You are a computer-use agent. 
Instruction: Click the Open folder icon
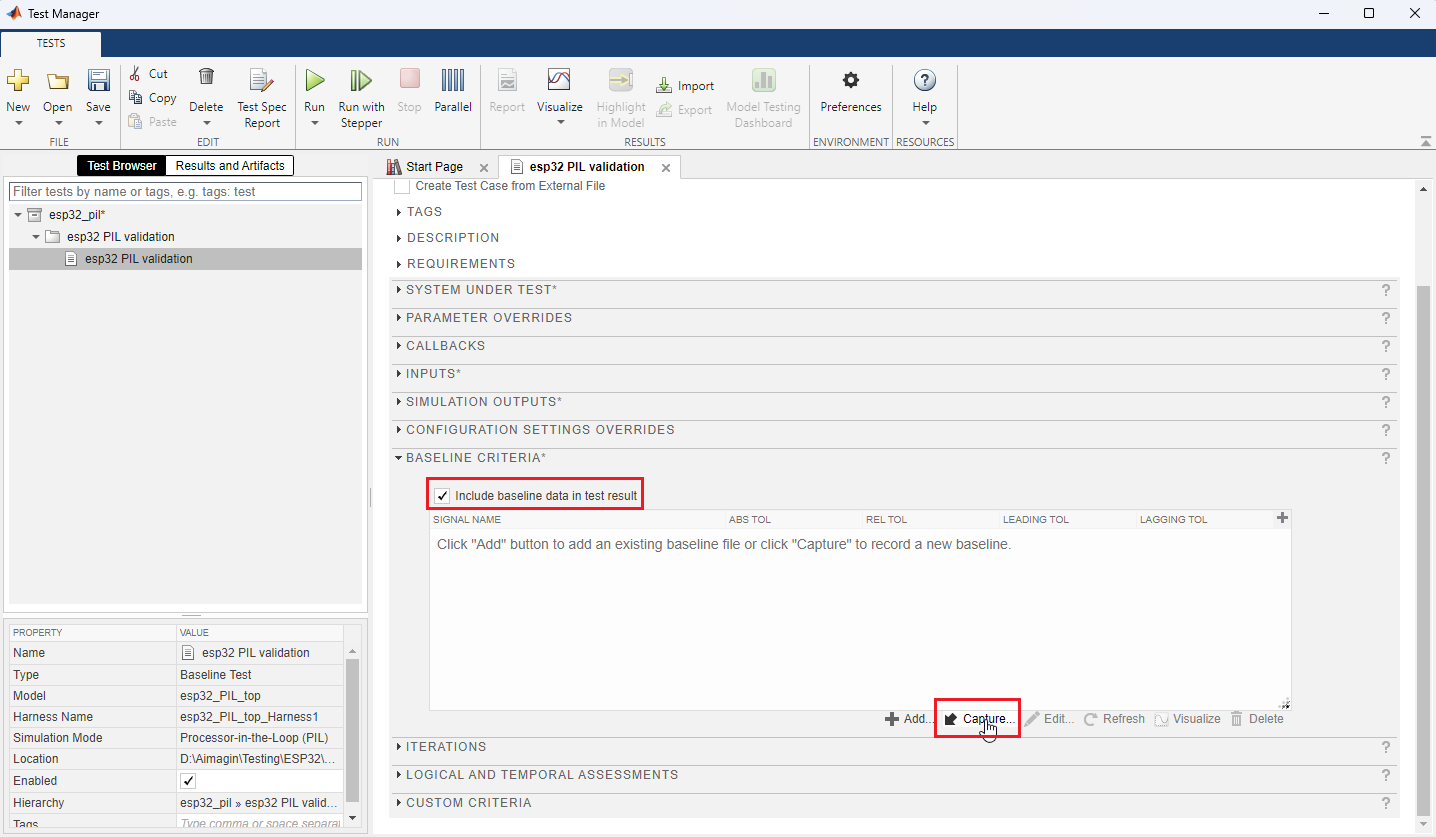(58, 81)
